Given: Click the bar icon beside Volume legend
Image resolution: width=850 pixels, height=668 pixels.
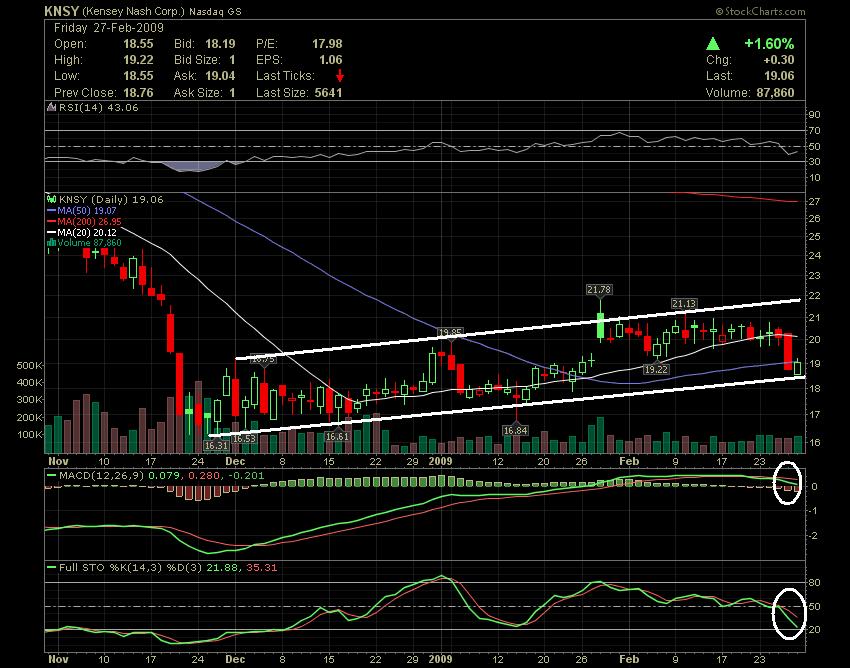Looking at the screenshot, I should [x=51, y=243].
